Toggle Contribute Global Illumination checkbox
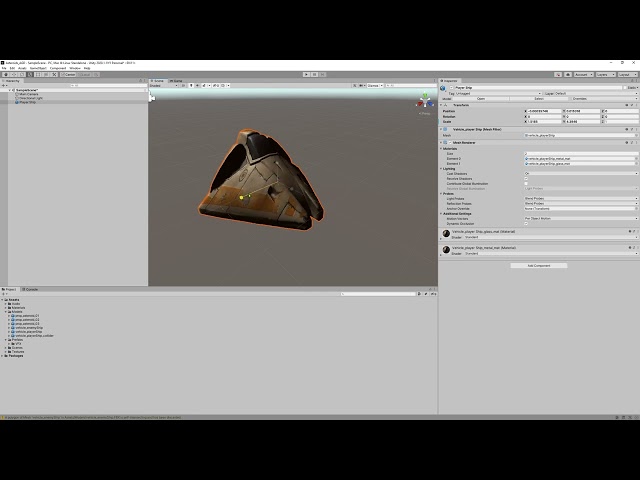 point(526,184)
